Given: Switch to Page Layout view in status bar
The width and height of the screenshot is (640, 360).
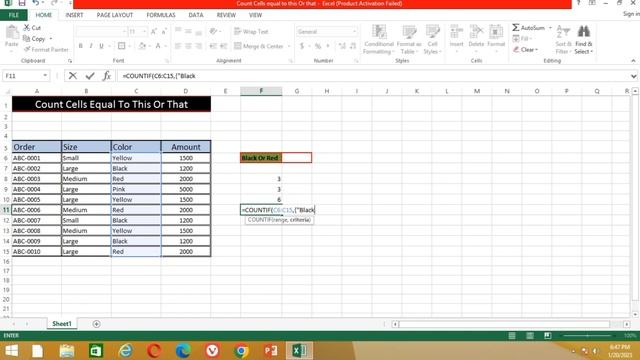Looking at the screenshot, I should coord(530,336).
